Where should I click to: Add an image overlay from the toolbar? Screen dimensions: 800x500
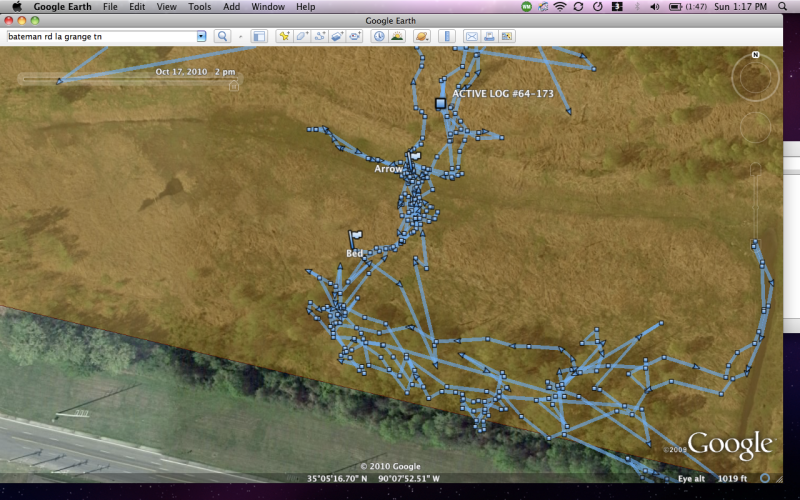tap(337, 36)
